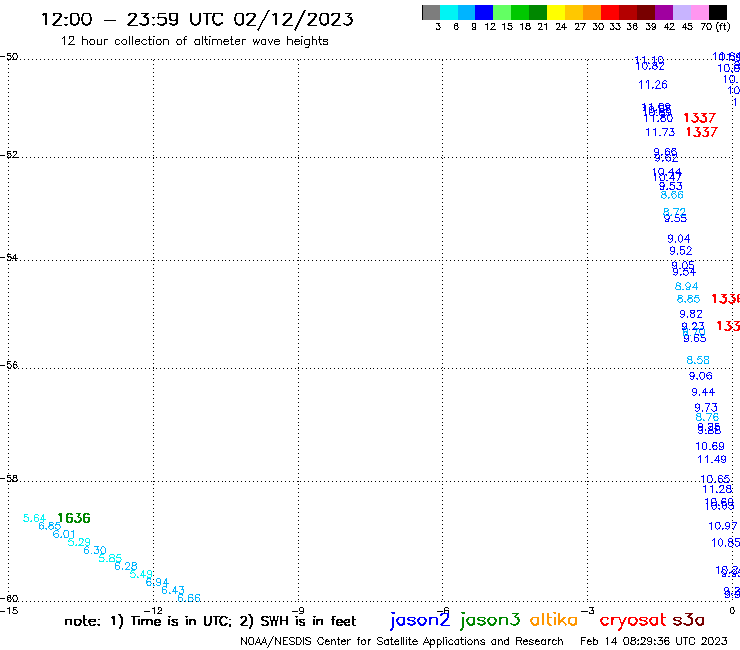Click the black swatch in the color scale

pyautogui.click(x=717, y=12)
